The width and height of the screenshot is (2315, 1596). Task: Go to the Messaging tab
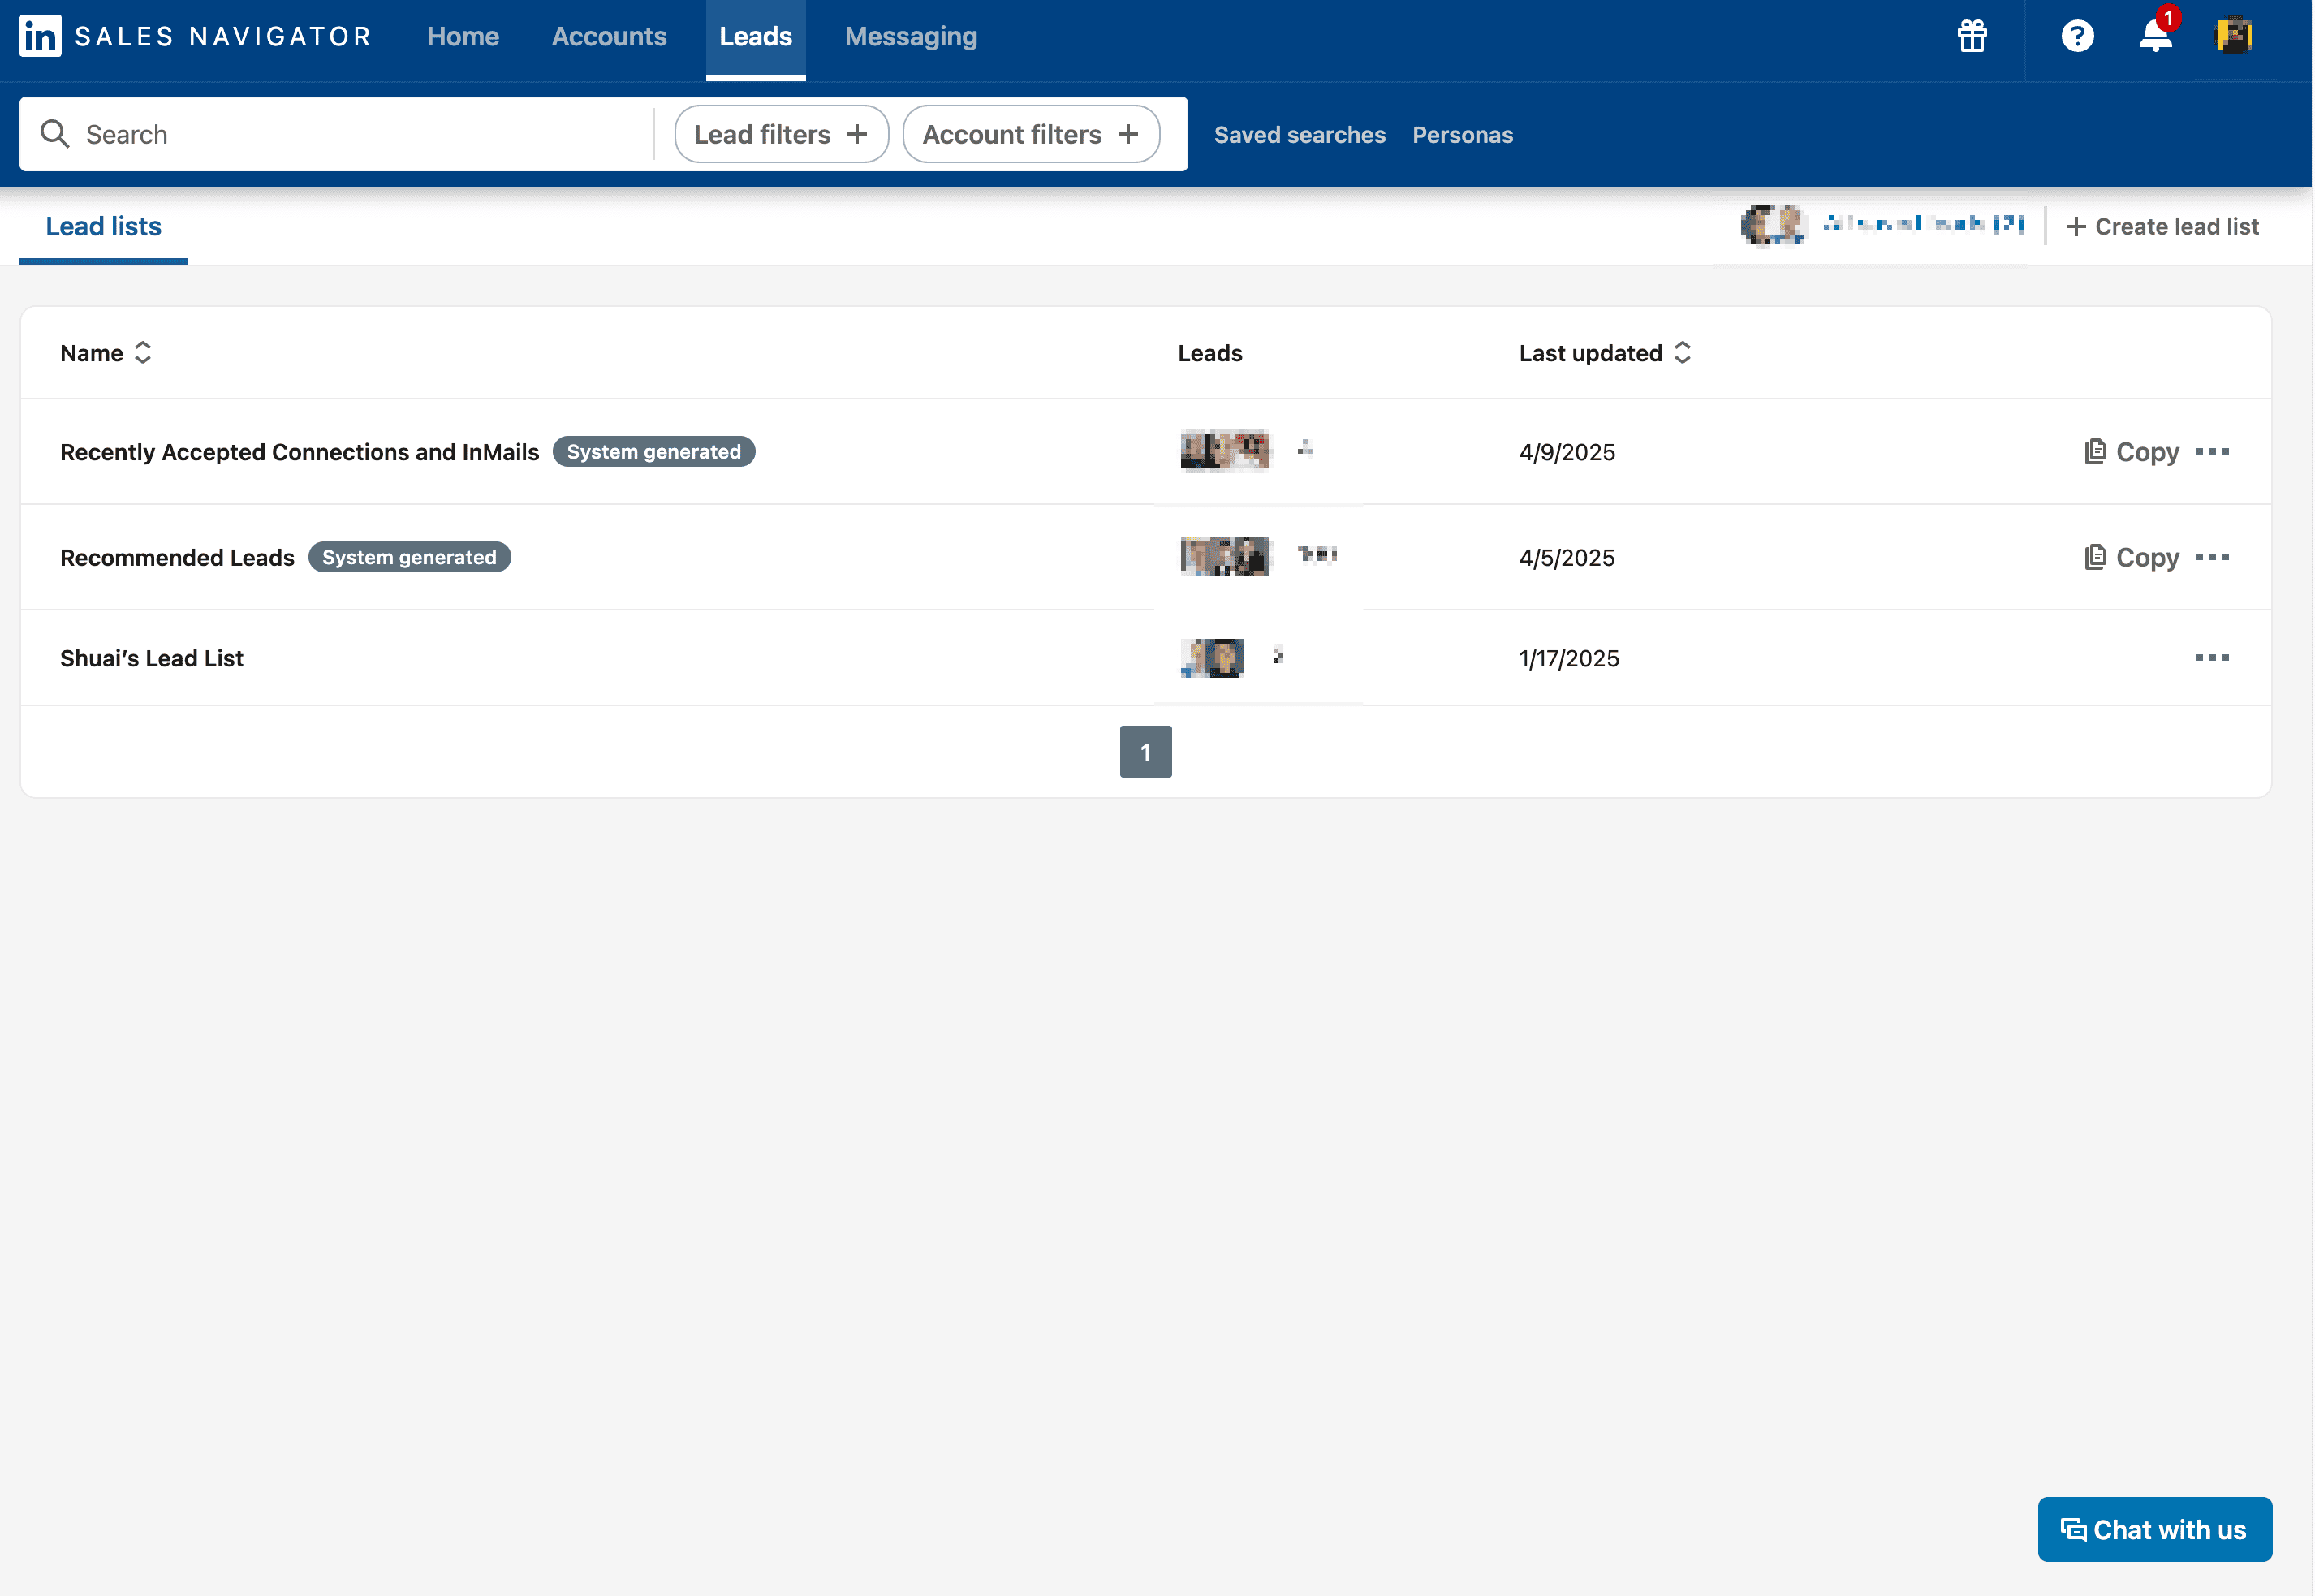tap(910, 37)
